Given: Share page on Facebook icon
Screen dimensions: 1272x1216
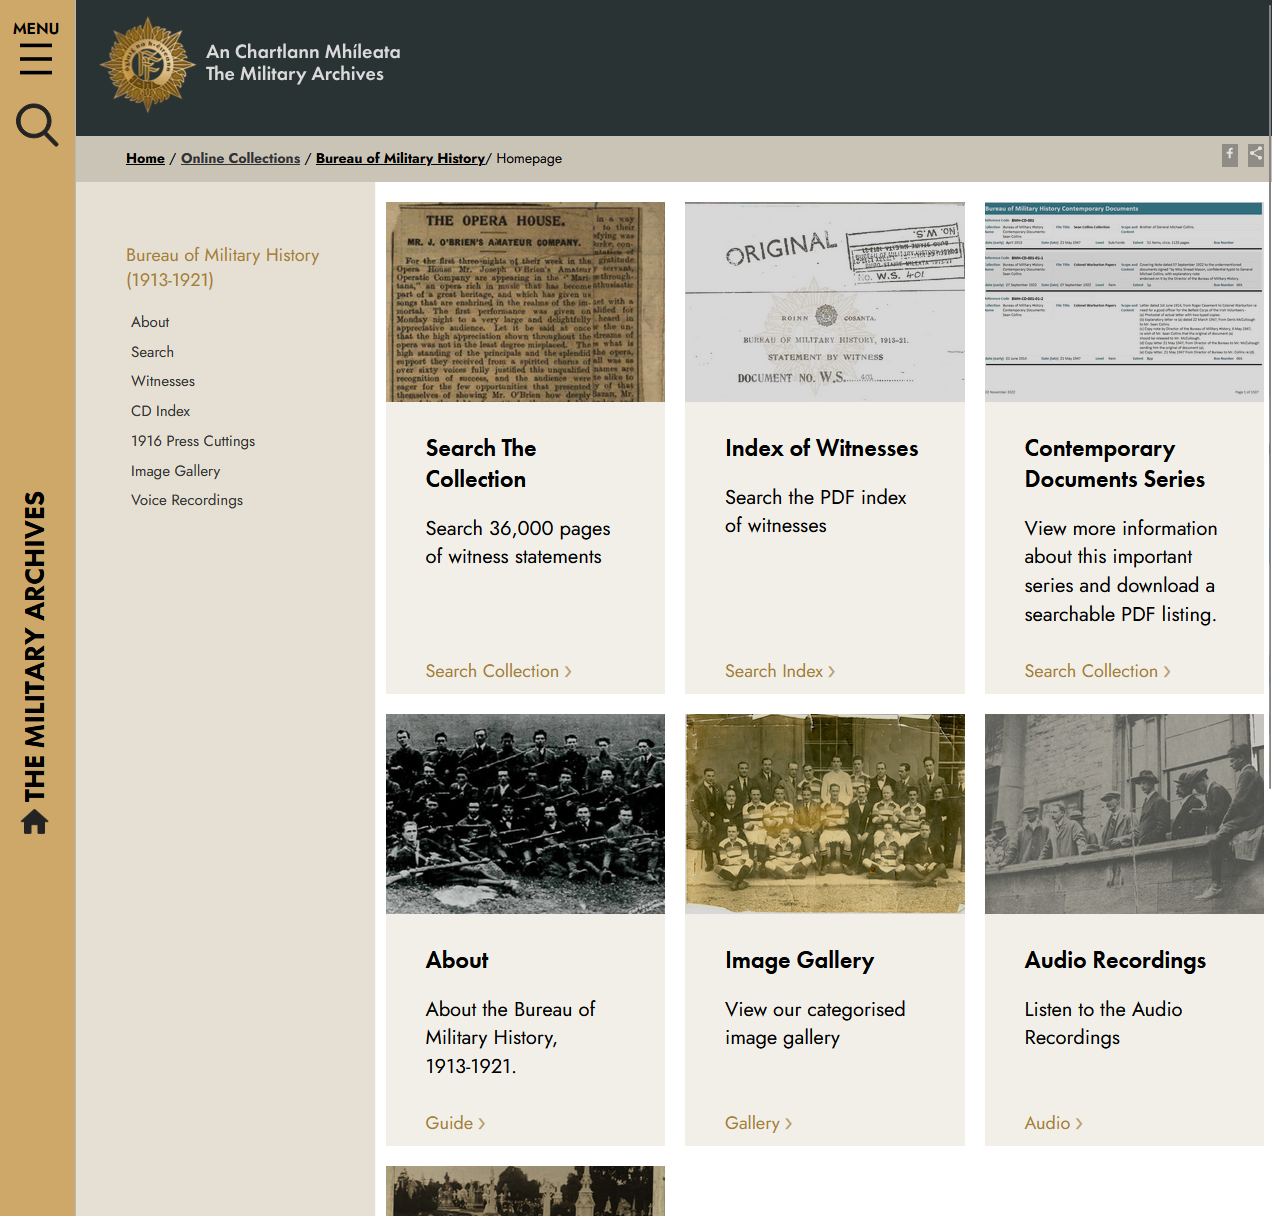Looking at the screenshot, I should (x=1230, y=155).
